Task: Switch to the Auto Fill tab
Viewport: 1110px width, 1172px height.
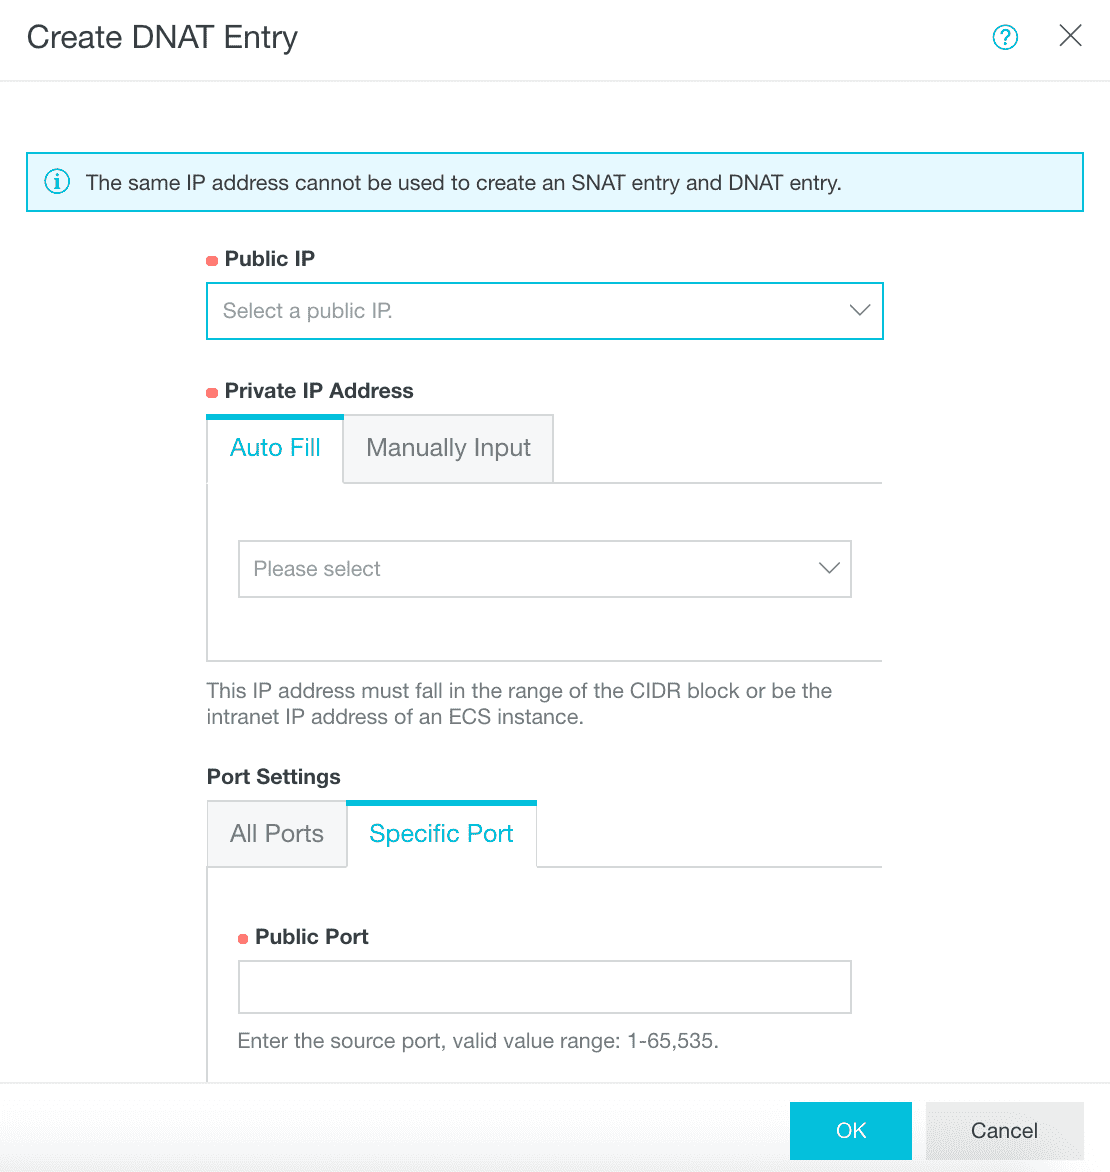Action: (275, 448)
